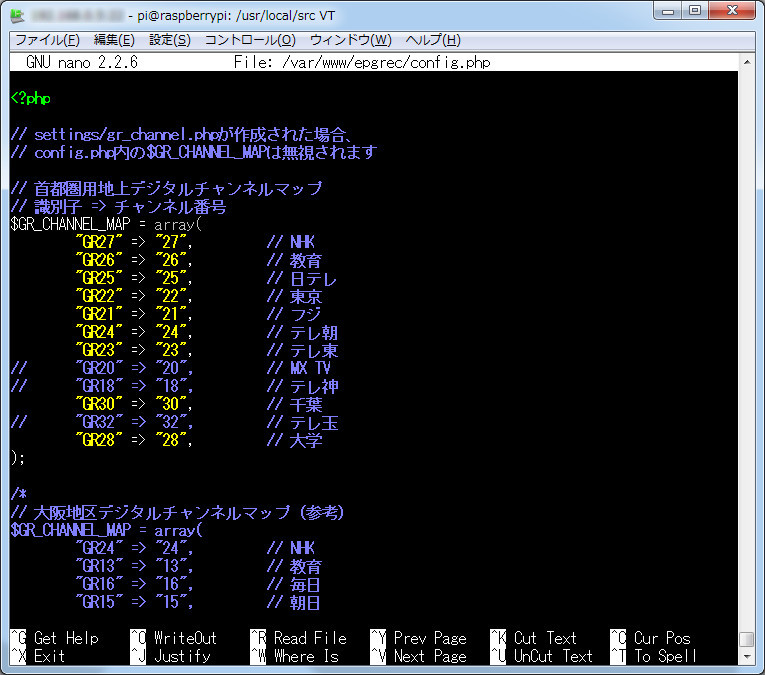This screenshot has width=765, height=675.
Task: Place cursor on "GR22" => "22" line
Action: click(134, 296)
